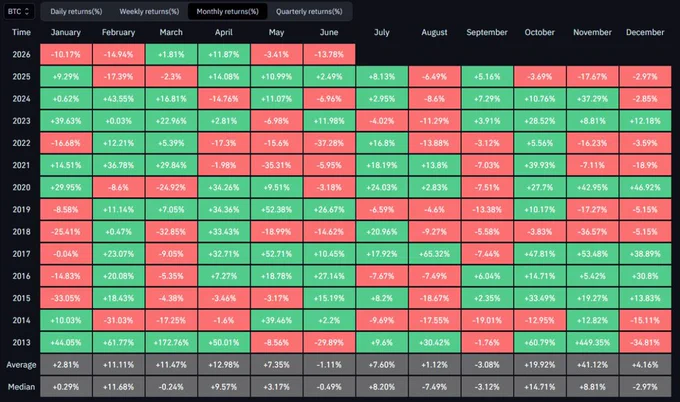The image size is (680, 402).
Task: Select the 2026 row label
Action: [21, 54]
